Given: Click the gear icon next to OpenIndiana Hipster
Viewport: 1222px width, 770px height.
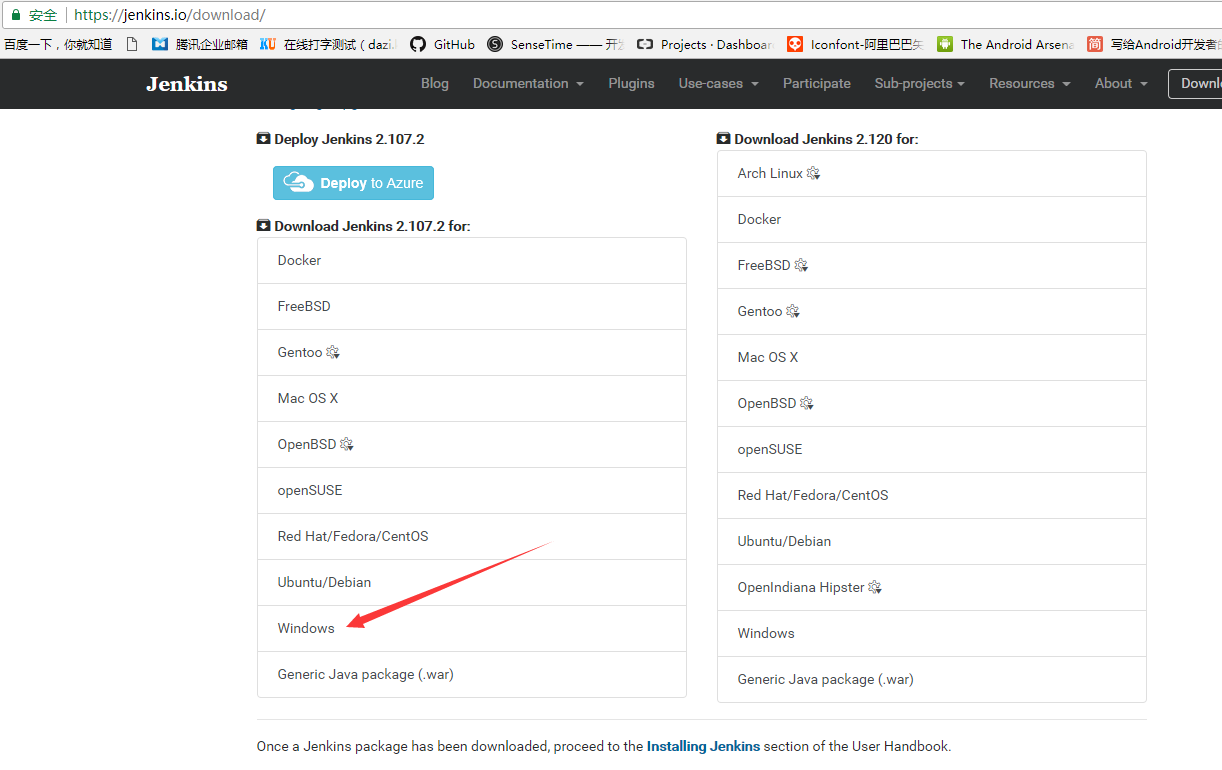Looking at the screenshot, I should tap(875, 587).
